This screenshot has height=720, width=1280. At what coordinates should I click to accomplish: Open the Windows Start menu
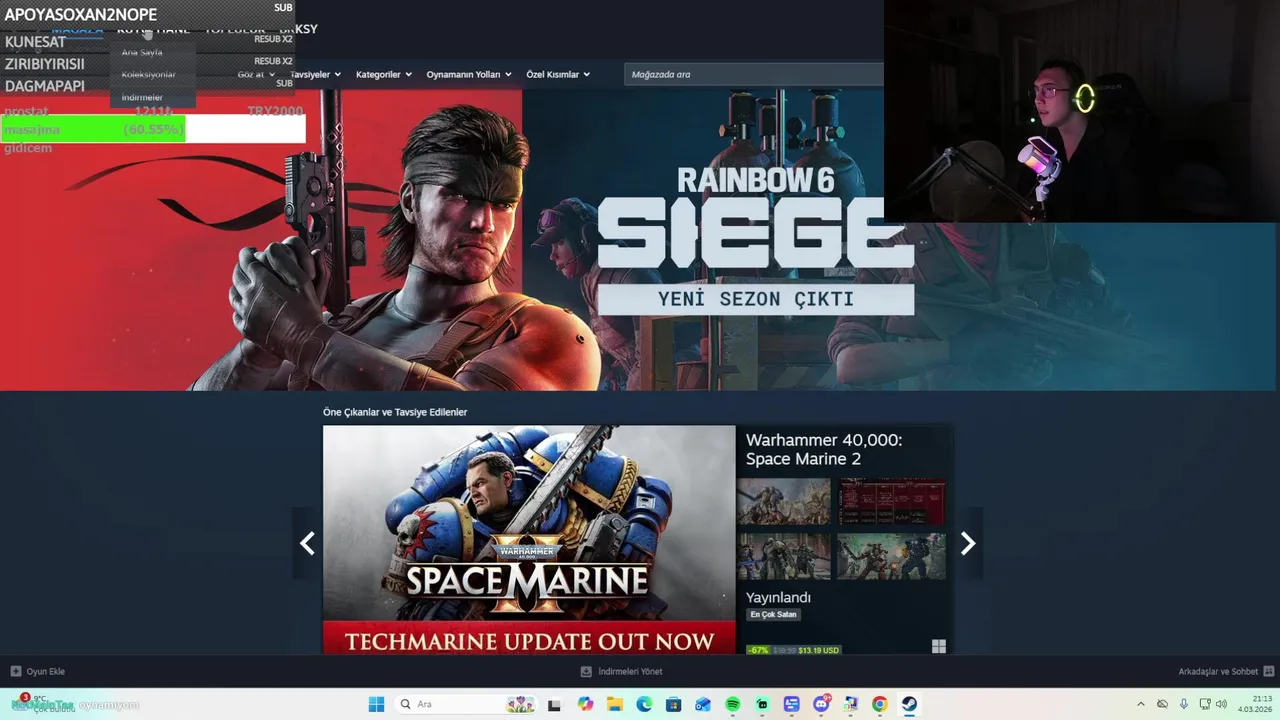[x=376, y=704]
